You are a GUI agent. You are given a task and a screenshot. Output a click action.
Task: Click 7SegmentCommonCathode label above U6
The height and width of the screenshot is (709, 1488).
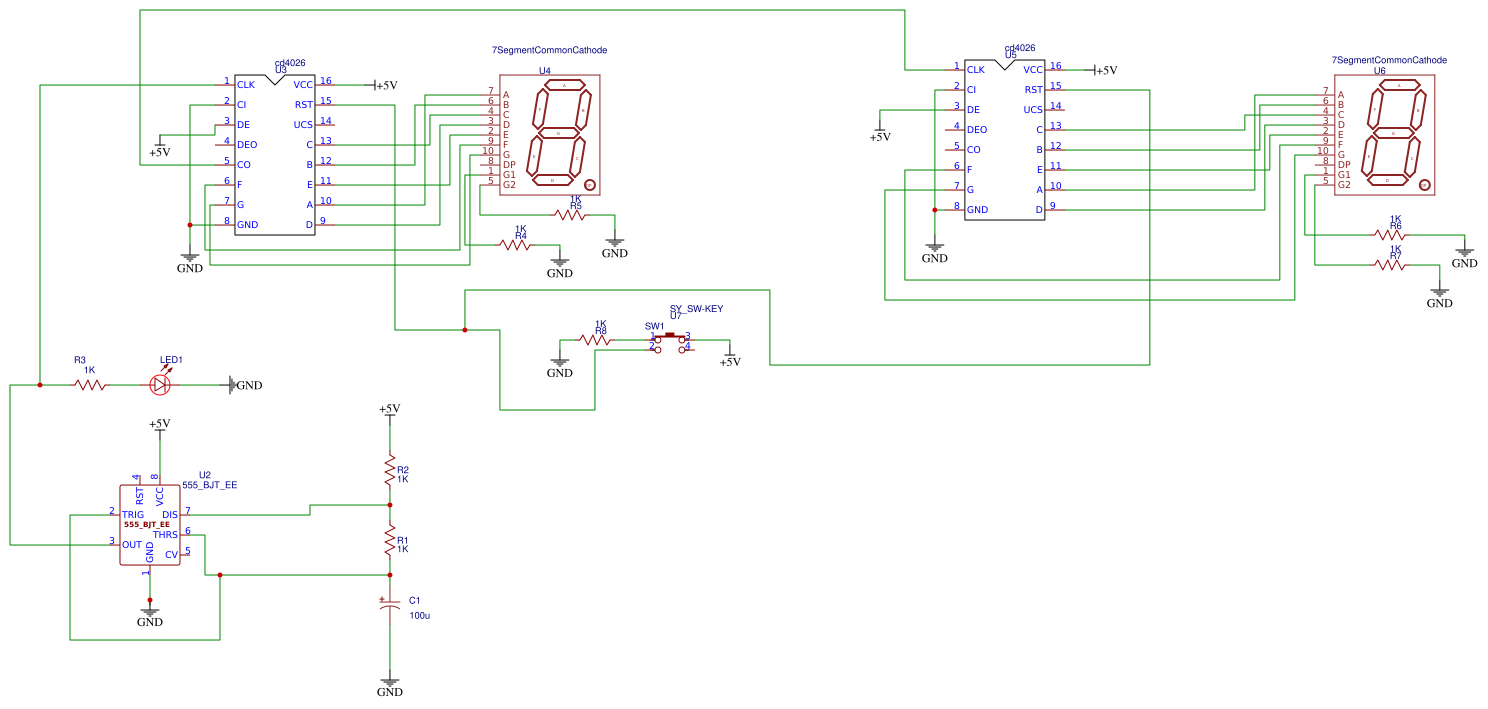(1389, 60)
